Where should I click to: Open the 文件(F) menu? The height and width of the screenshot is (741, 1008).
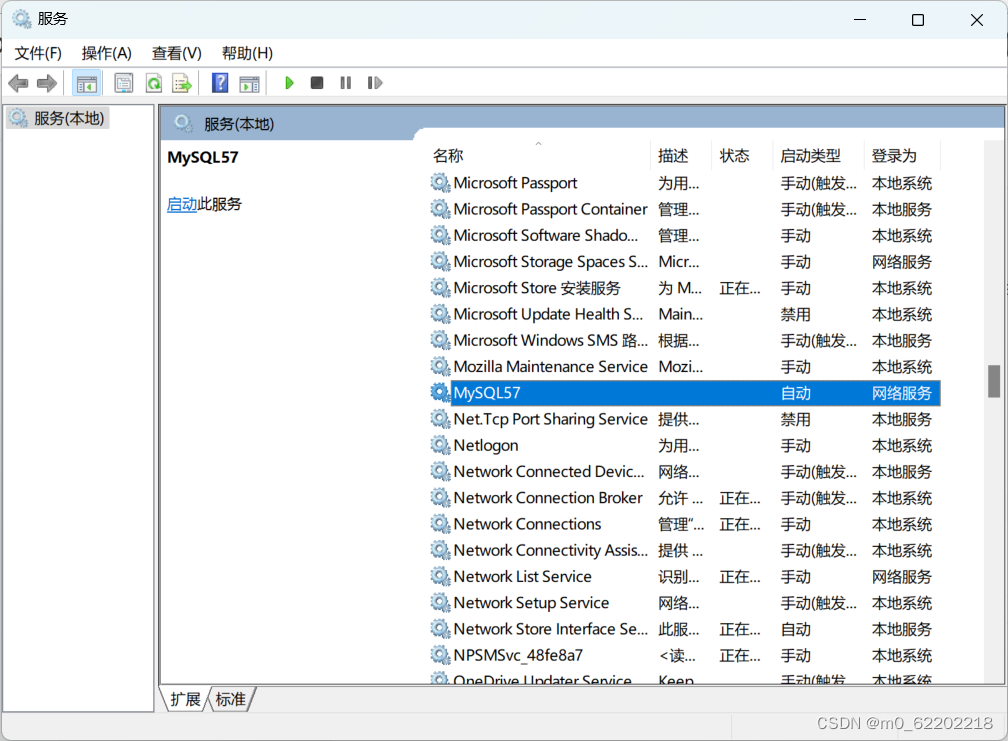[x=38, y=53]
